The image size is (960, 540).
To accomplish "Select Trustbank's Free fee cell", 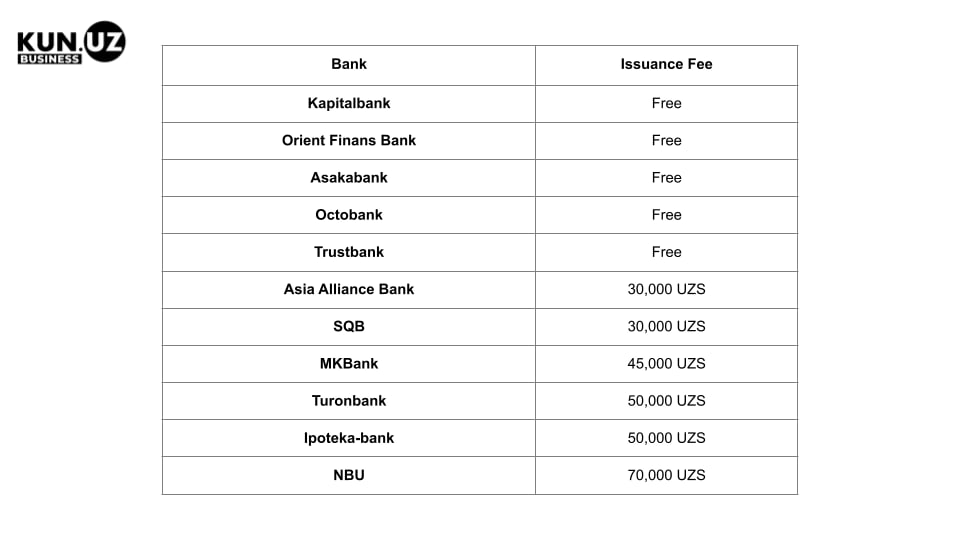I will pyautogui.click(x=666, y=252).
